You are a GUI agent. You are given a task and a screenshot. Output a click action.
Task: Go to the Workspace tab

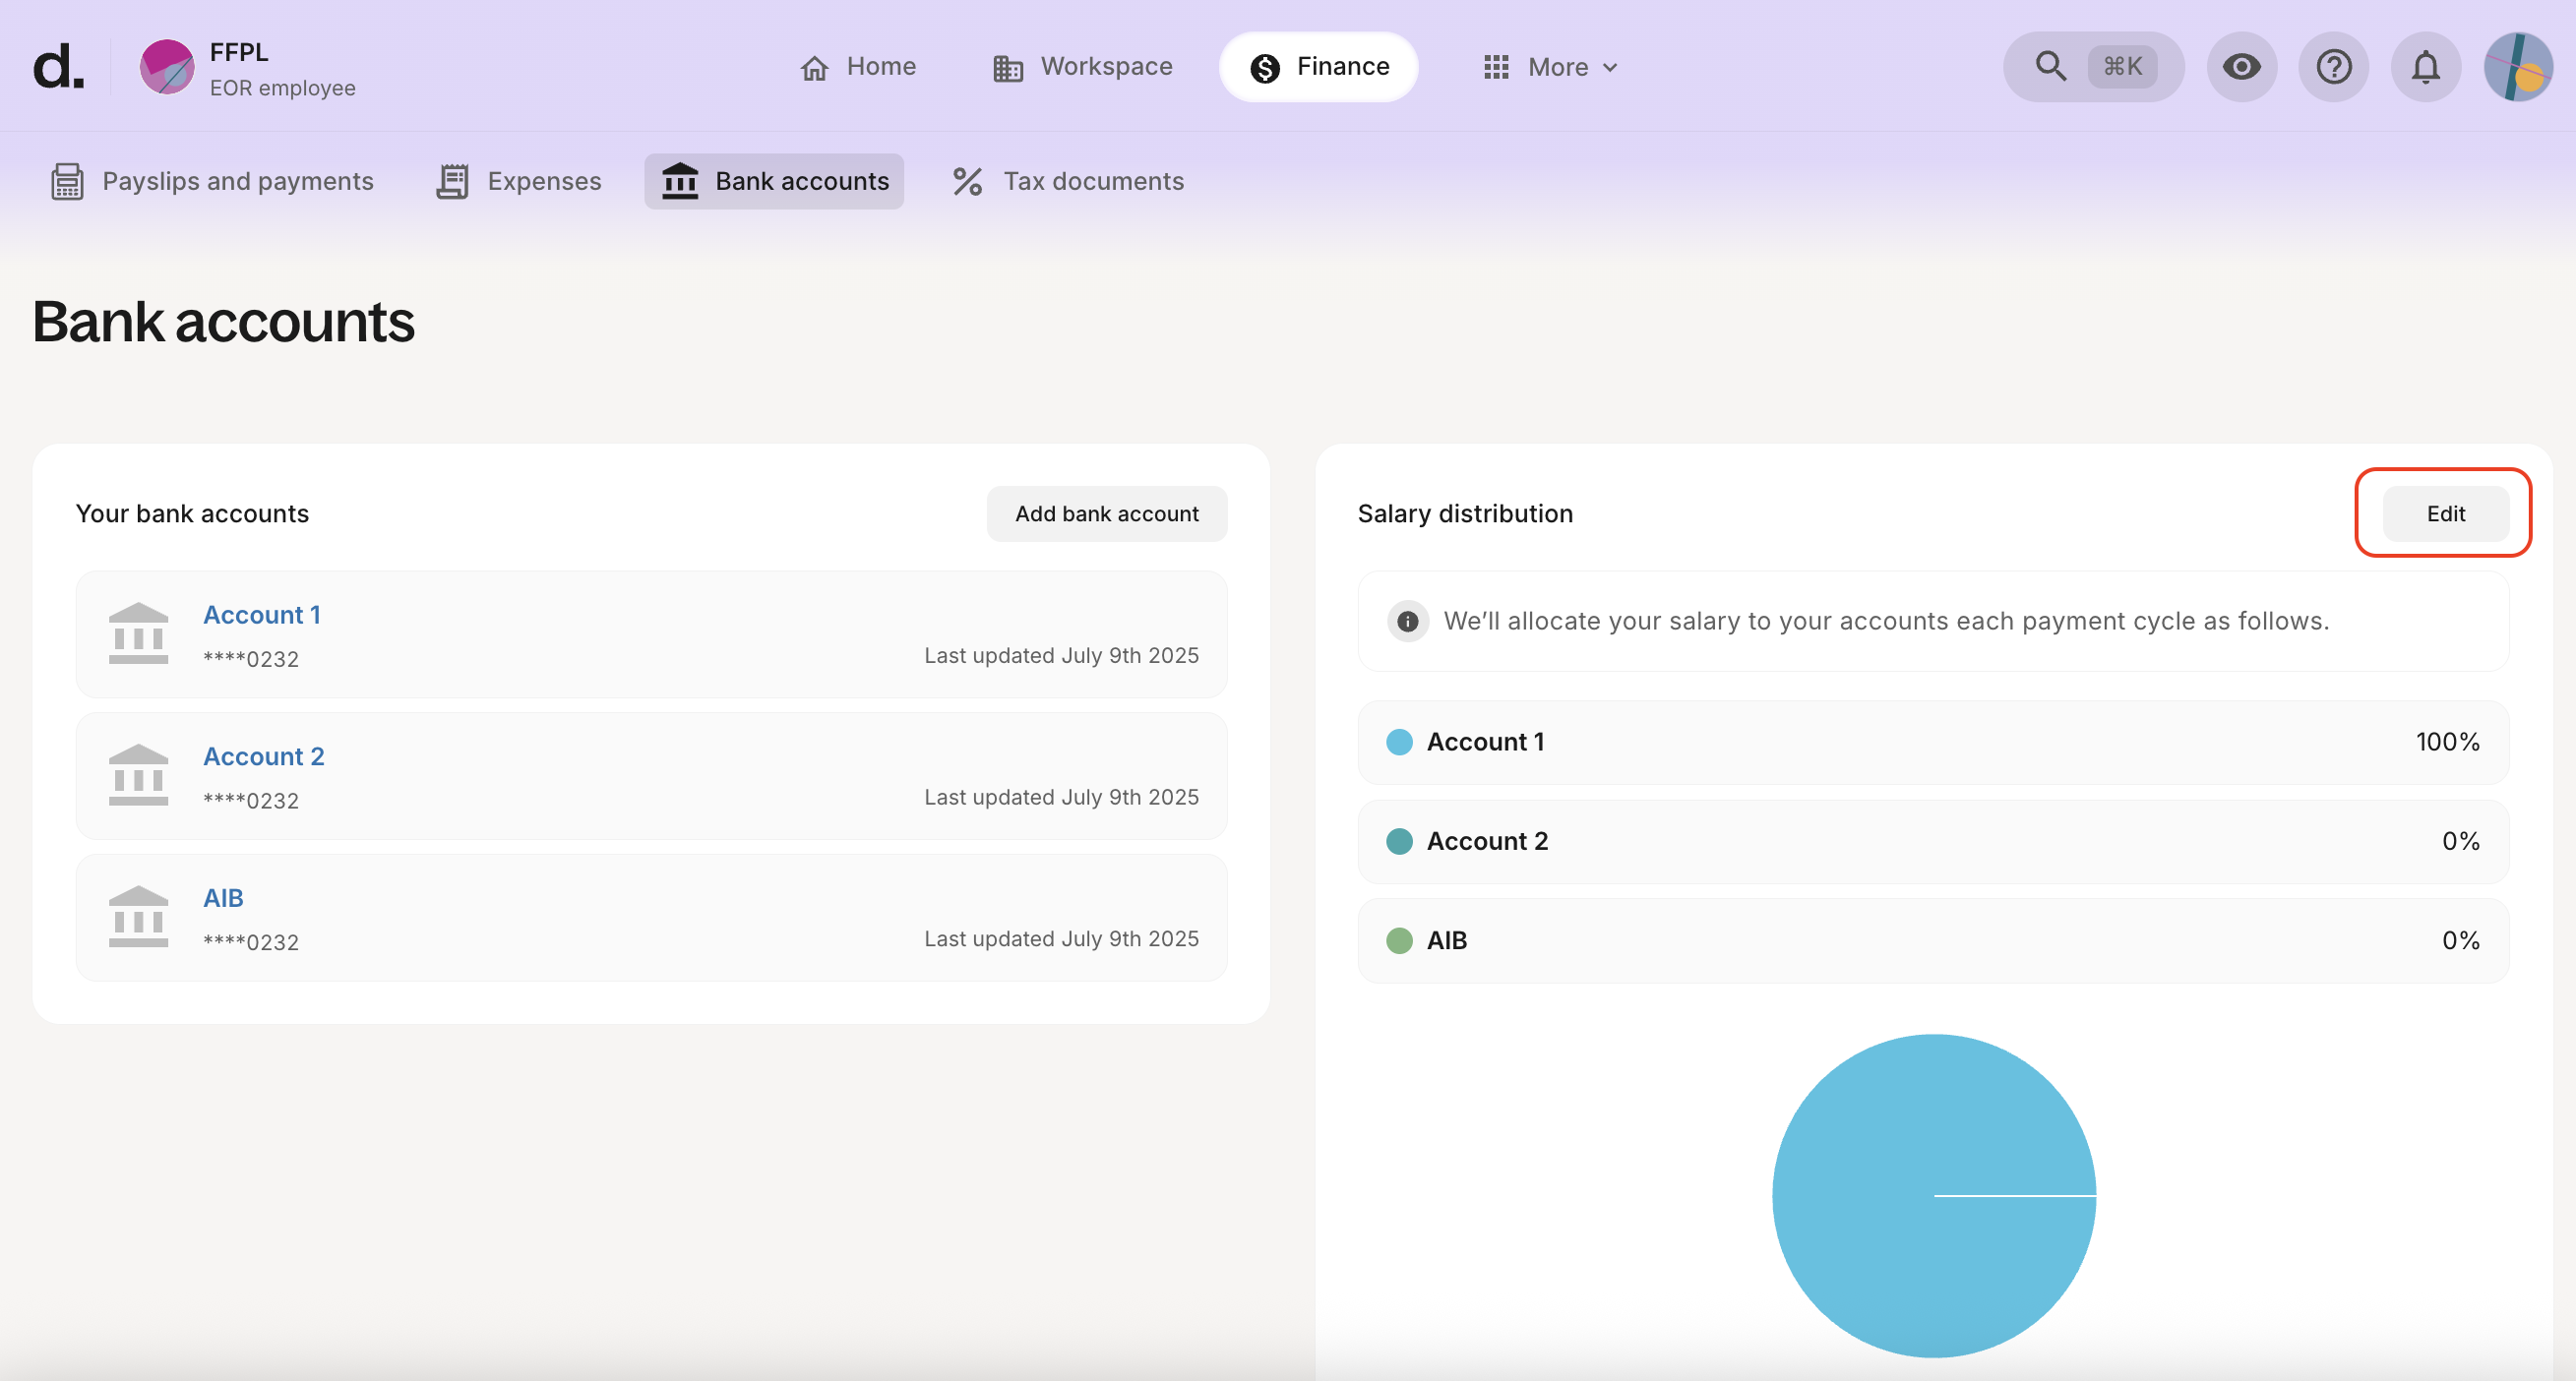pyautogui.click(x=1083, y=67)
